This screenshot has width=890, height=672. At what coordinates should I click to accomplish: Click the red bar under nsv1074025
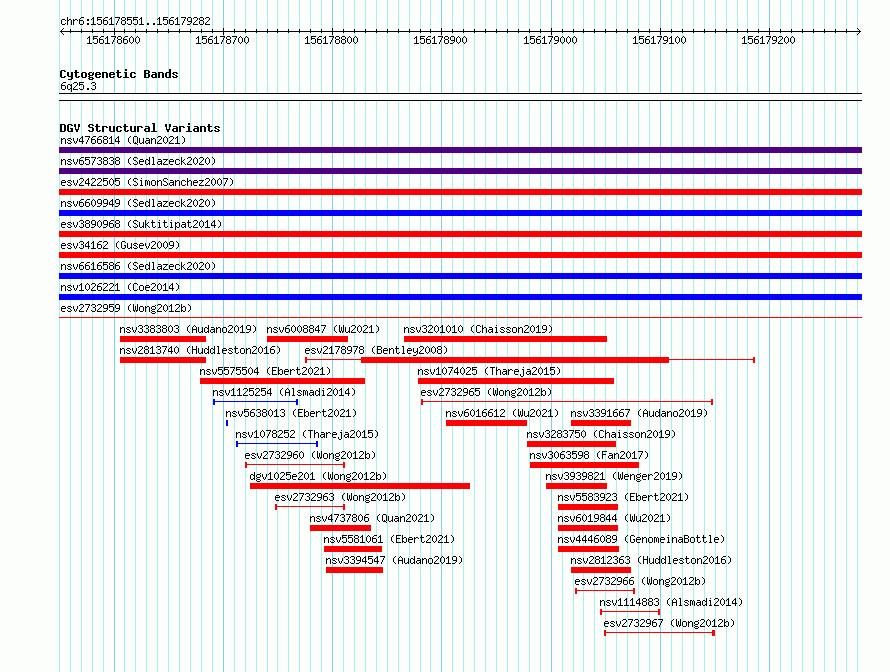tap(516, 381)
